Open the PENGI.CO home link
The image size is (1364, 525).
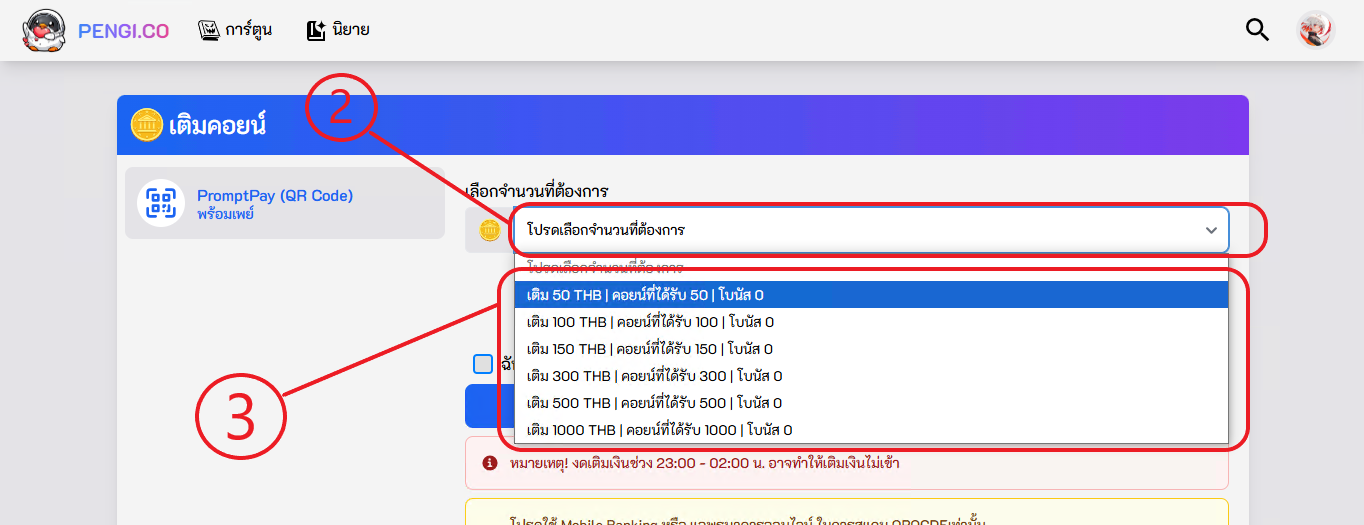(x=123, y=31)
